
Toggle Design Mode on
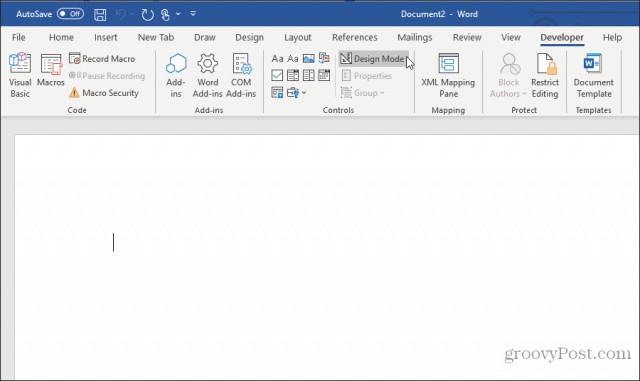pyautogui.click(x=373, y=59)
